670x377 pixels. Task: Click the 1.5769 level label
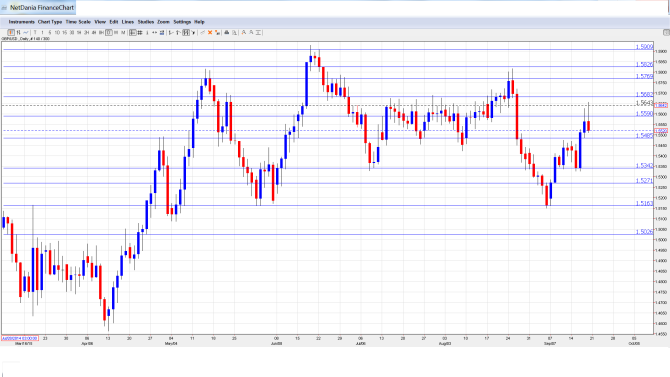[x=644, y=76]
